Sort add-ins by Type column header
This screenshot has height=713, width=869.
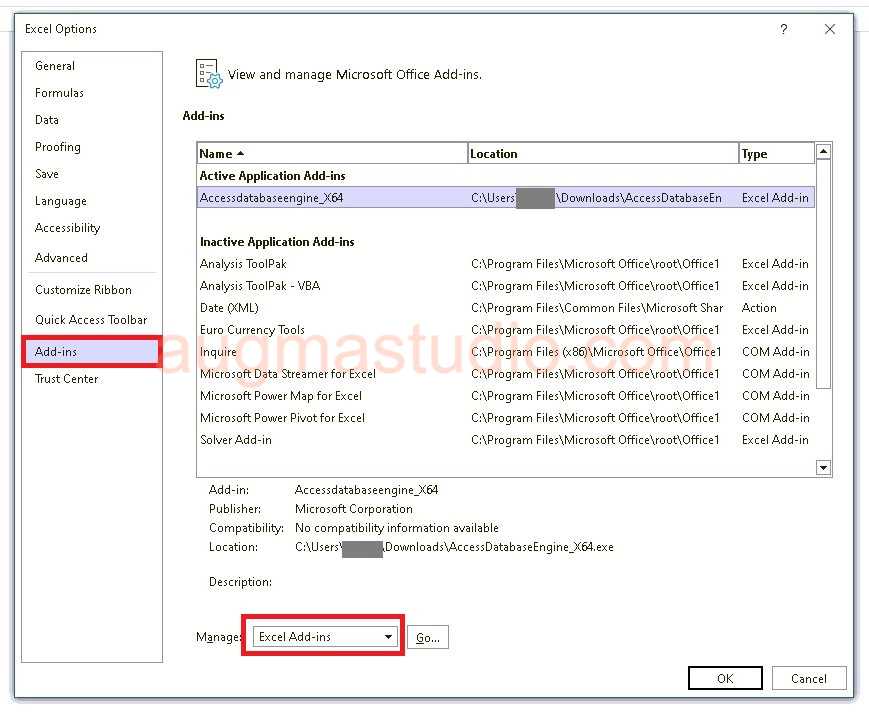coord(775,154)
